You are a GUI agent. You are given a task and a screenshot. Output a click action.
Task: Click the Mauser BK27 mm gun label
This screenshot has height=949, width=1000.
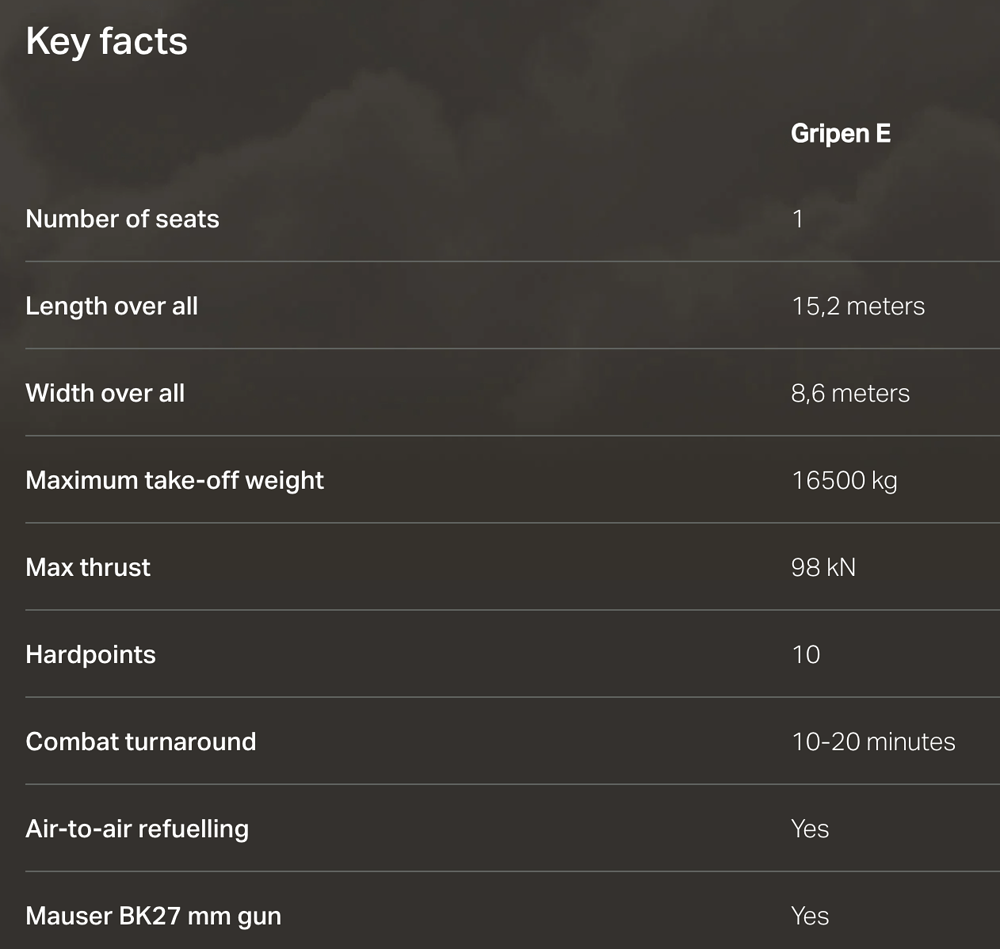pos(153,916)
